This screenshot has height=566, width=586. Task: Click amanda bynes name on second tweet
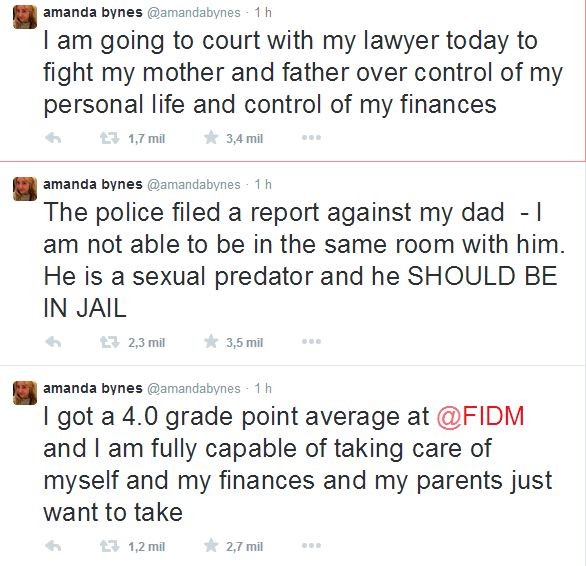tap(93, 184)
